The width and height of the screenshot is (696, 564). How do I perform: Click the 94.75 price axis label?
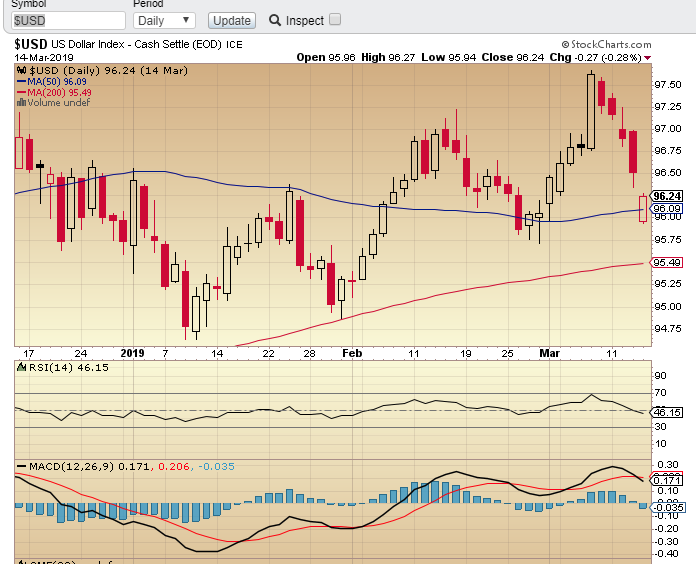668,329
